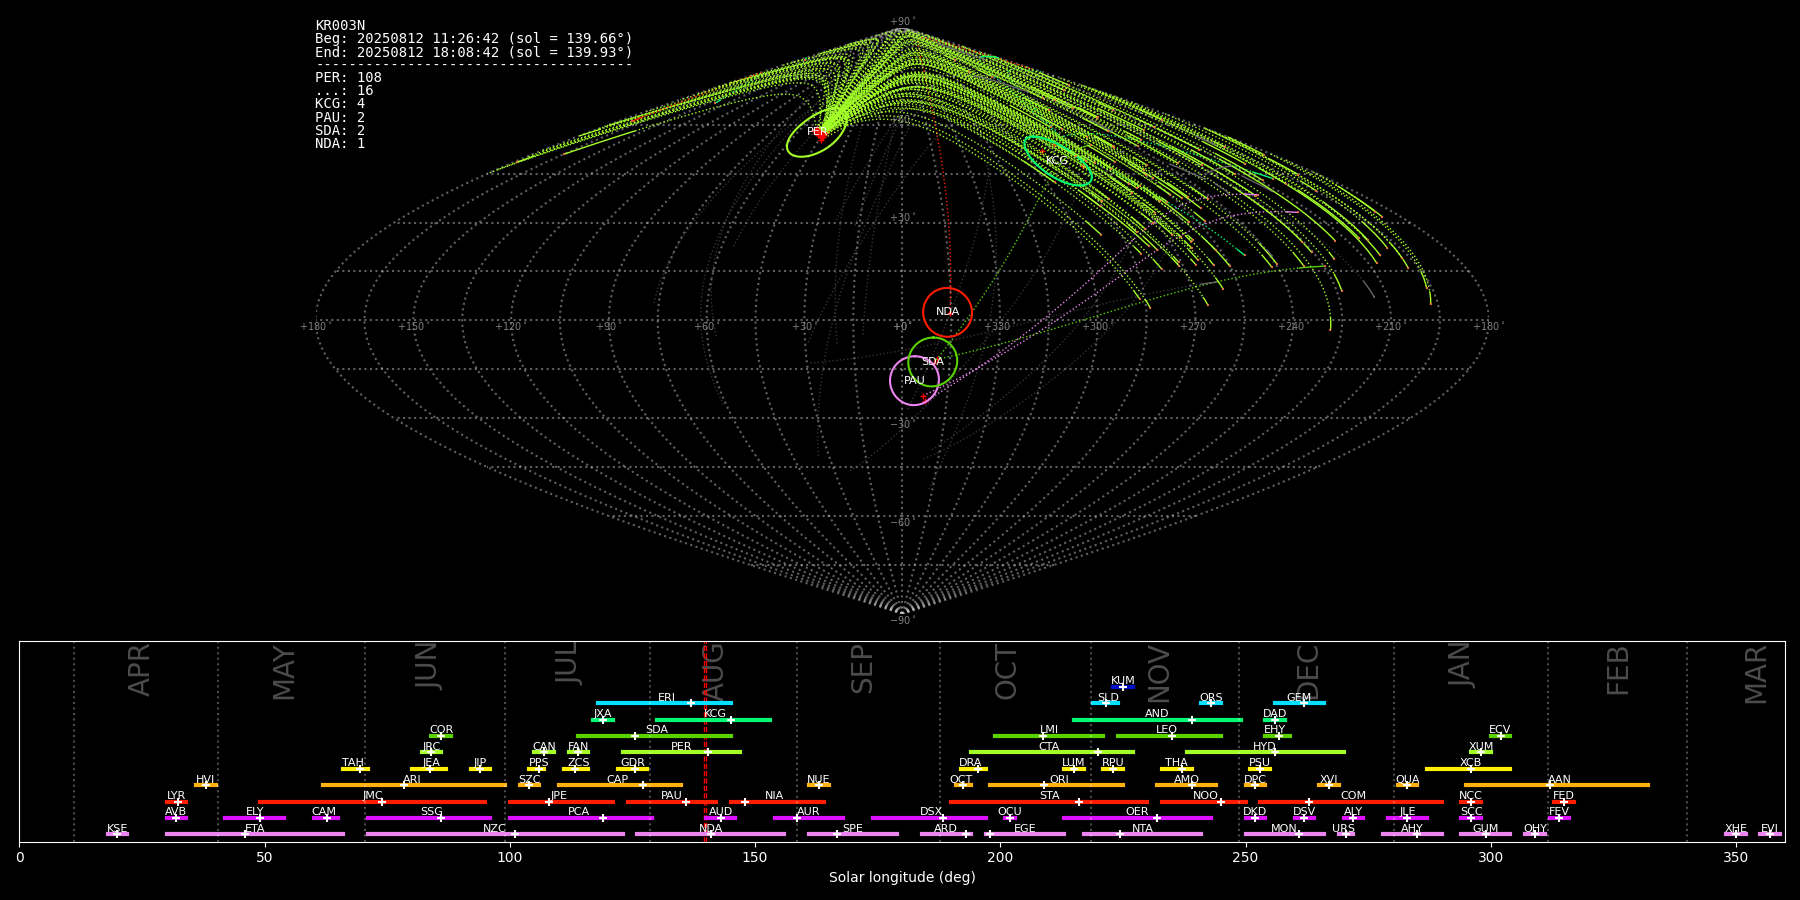The width and height of the screenshot is (1800, 900).
Task: Click the 'Beg: 20250812 11:26:42' line
Action: (x=474, y=39)
